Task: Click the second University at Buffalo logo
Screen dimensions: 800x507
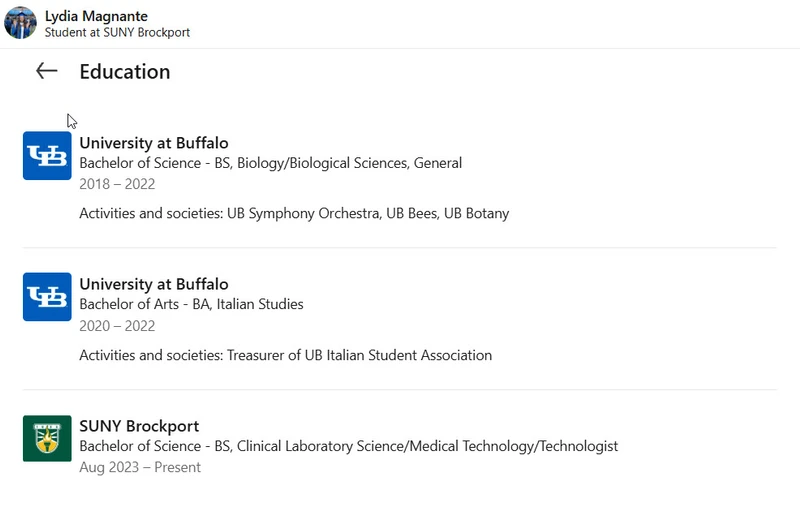Action: (47, 297)
